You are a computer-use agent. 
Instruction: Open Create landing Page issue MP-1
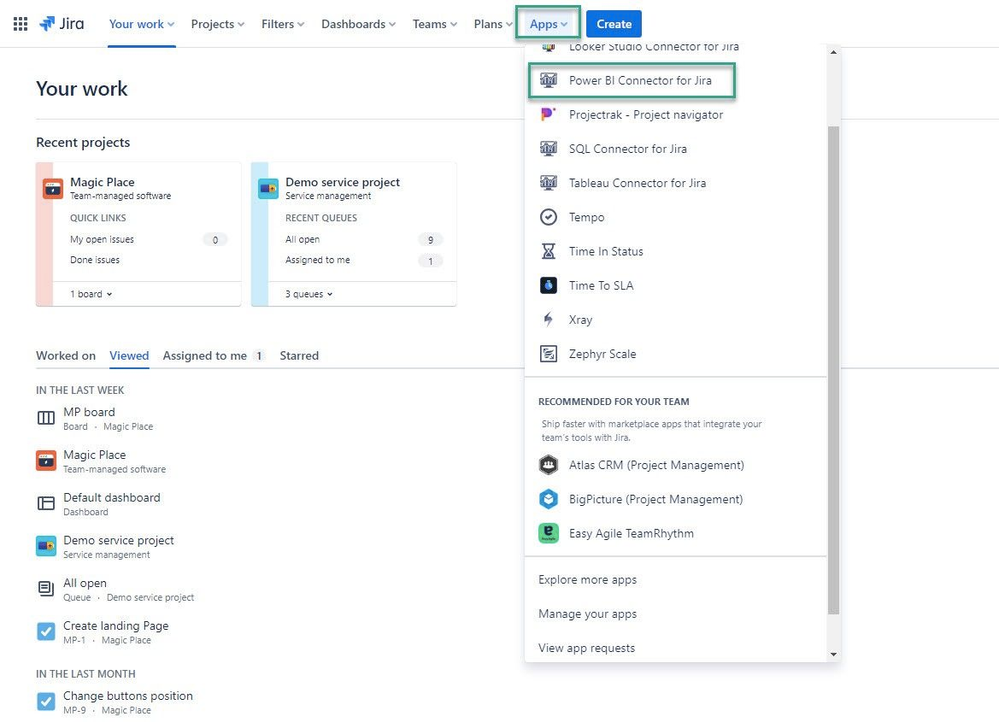(116, 626)
